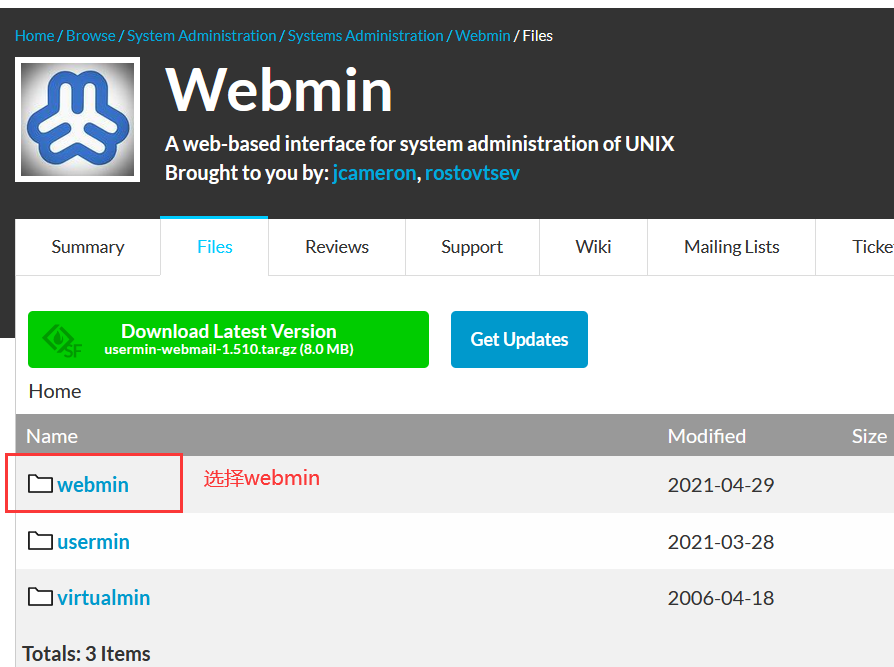The image size is (894, 667).
Task: Go to Home breadcrumb link
Action: (x=34, y=36)
